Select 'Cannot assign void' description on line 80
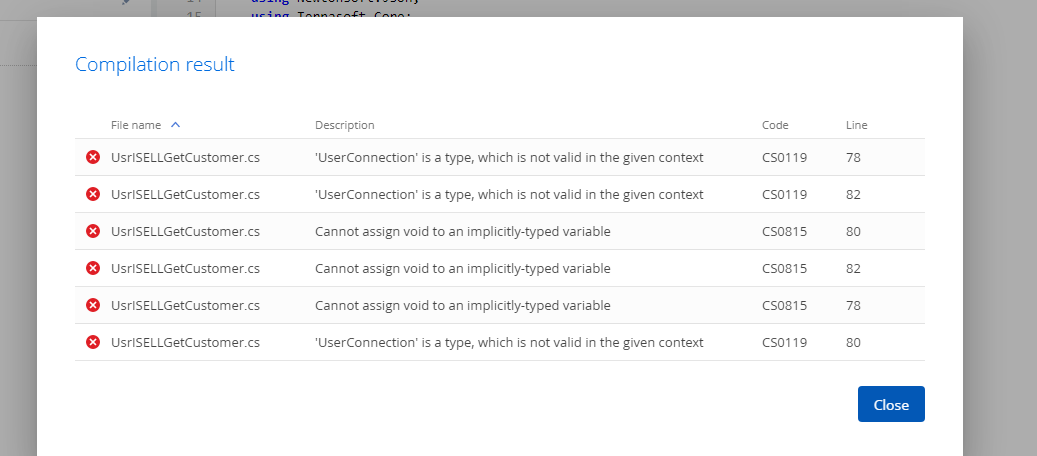The image size is (1037, 456). pos(462,232)
